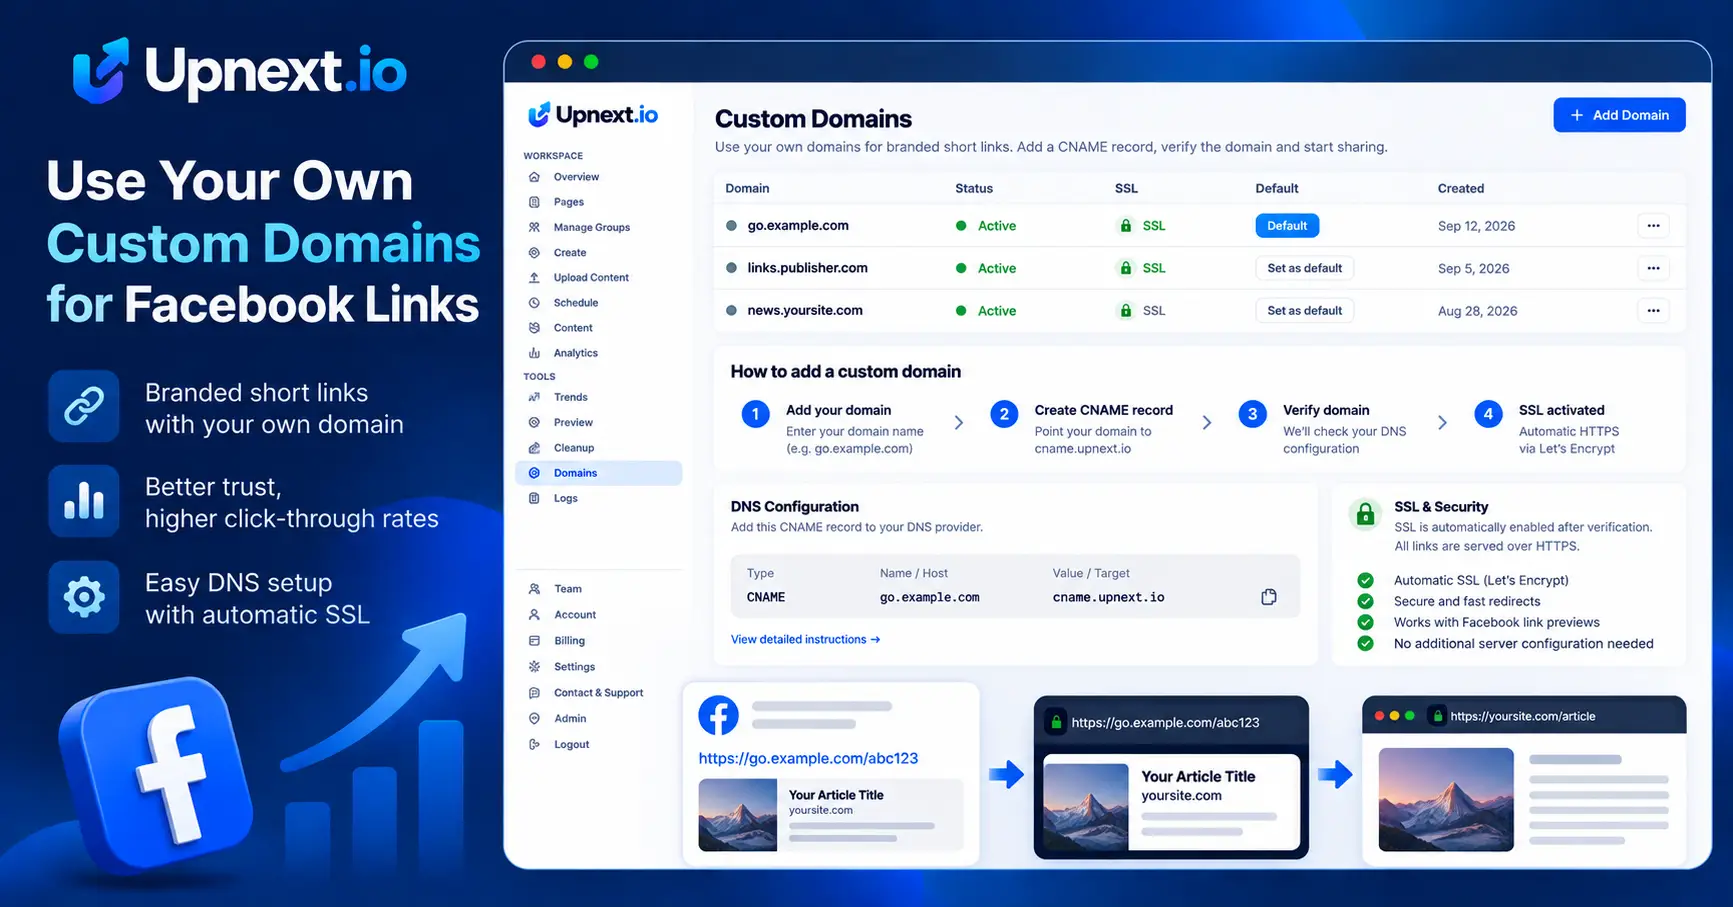
Task: Click the Add Domain button
Action: (1619, 115)
